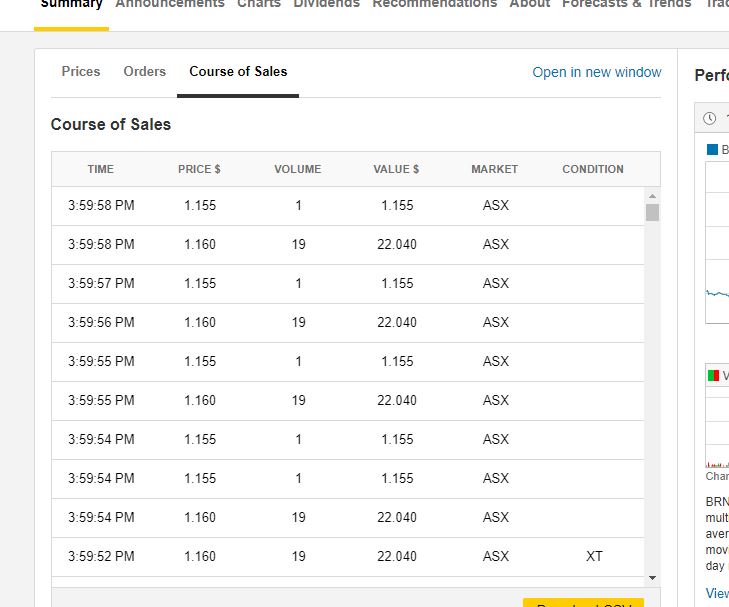Open the Recommendations section
The height and width of the screenshot is (607, 729).
[x=434, y=4]
